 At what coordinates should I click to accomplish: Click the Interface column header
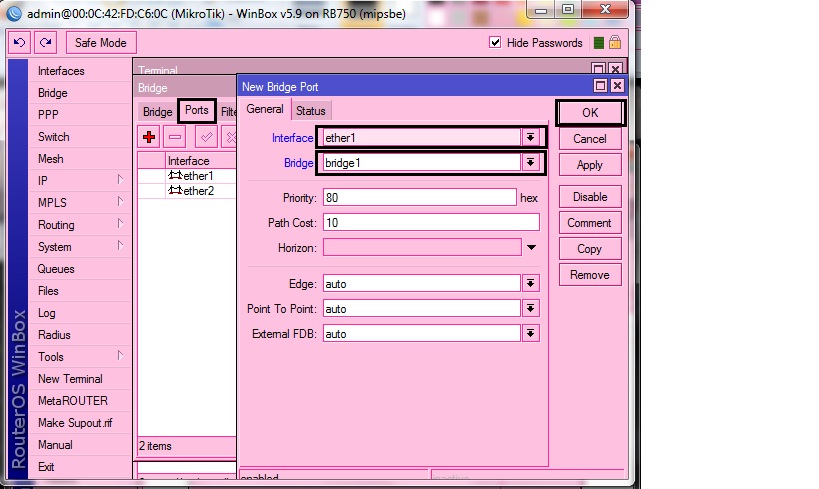click(201, 160)
